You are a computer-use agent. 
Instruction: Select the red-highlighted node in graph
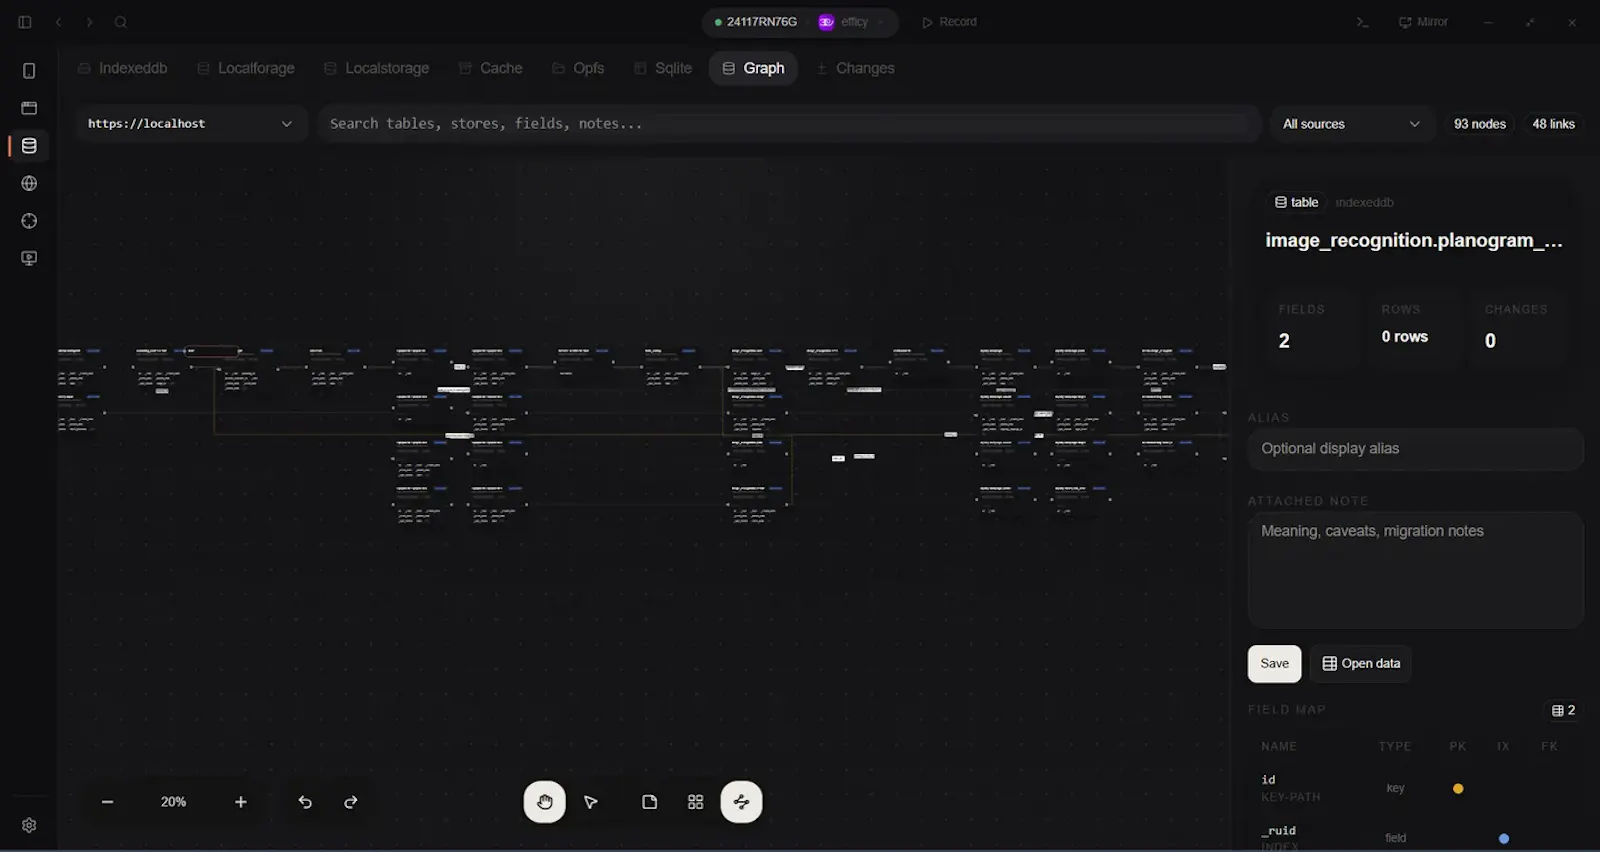point(212,351)
